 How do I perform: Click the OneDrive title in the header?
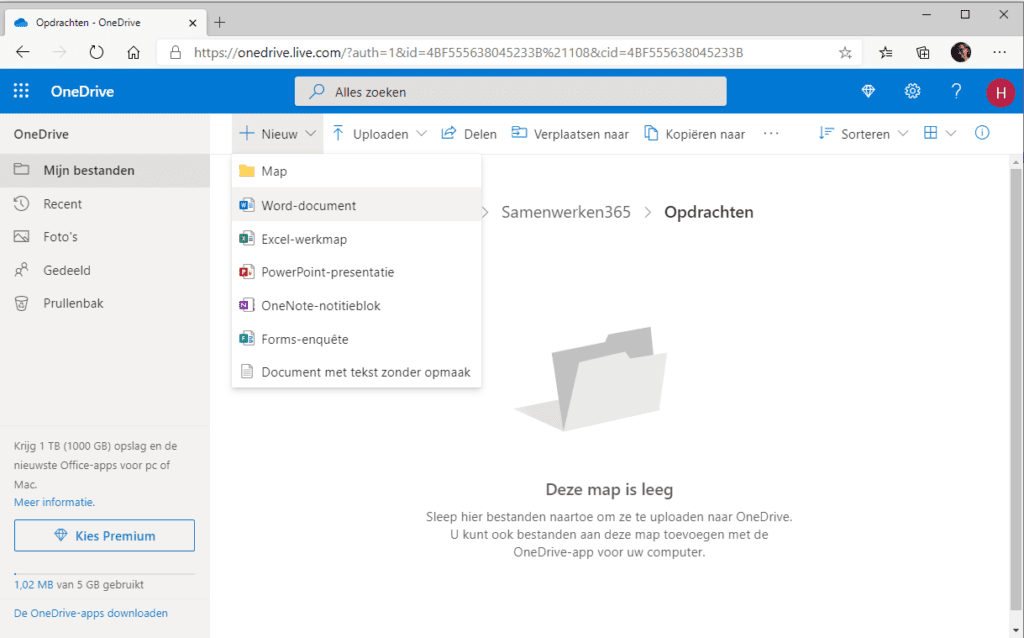click(82, 91)
